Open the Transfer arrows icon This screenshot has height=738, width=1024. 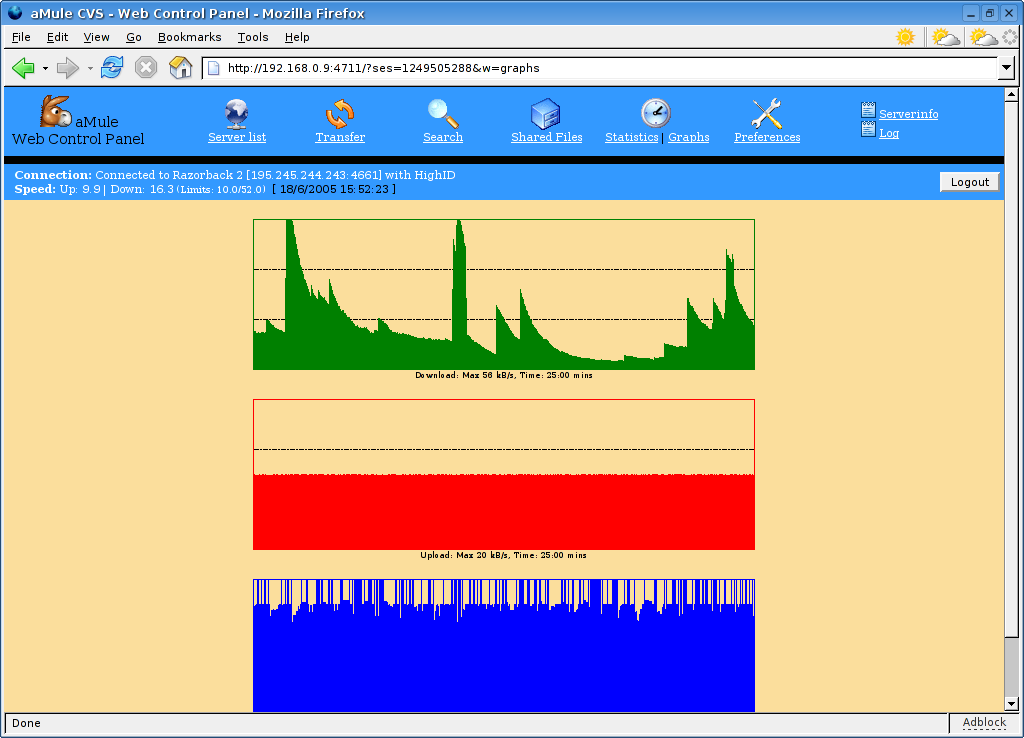(x=340, y=113)
